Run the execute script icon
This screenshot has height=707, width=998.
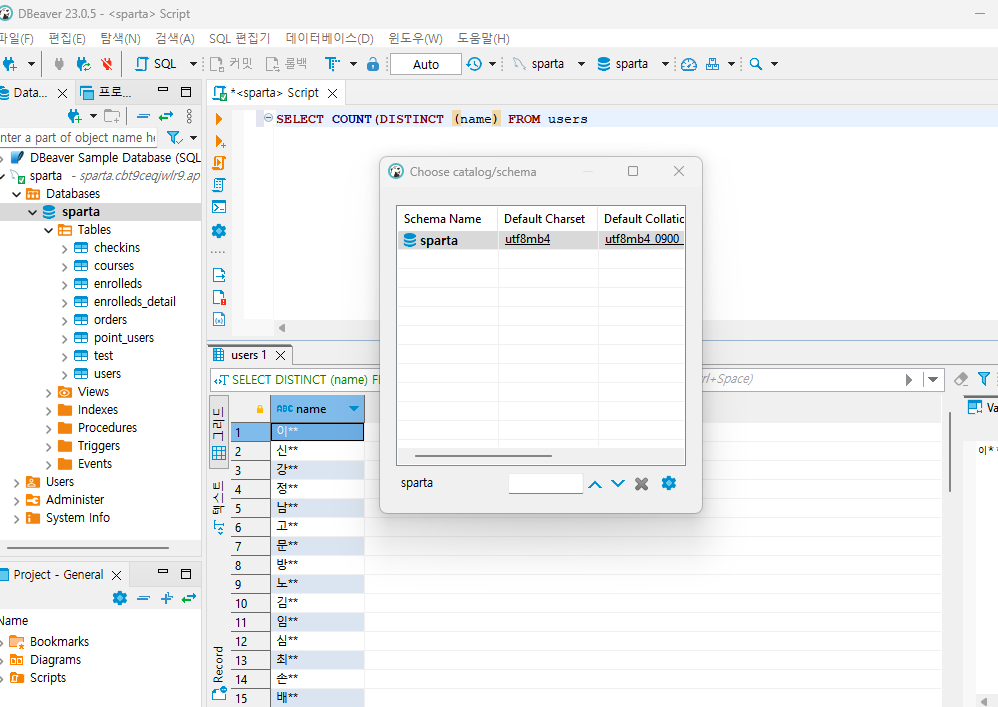[219, 163]
